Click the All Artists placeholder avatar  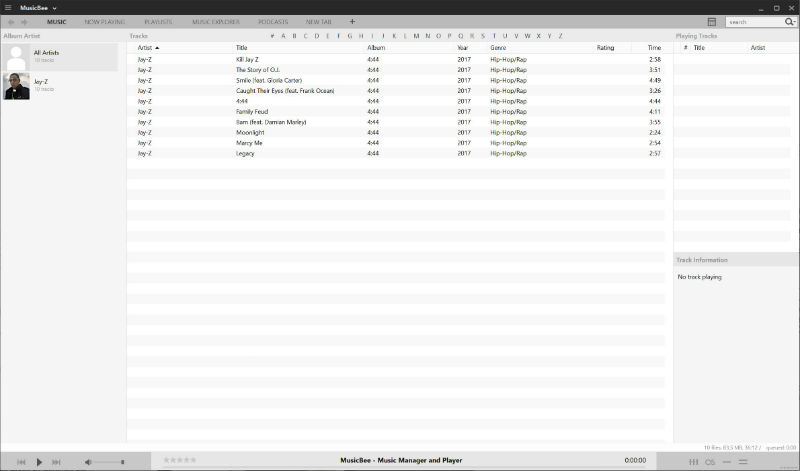pyautogui.click(x=16, y=57)
